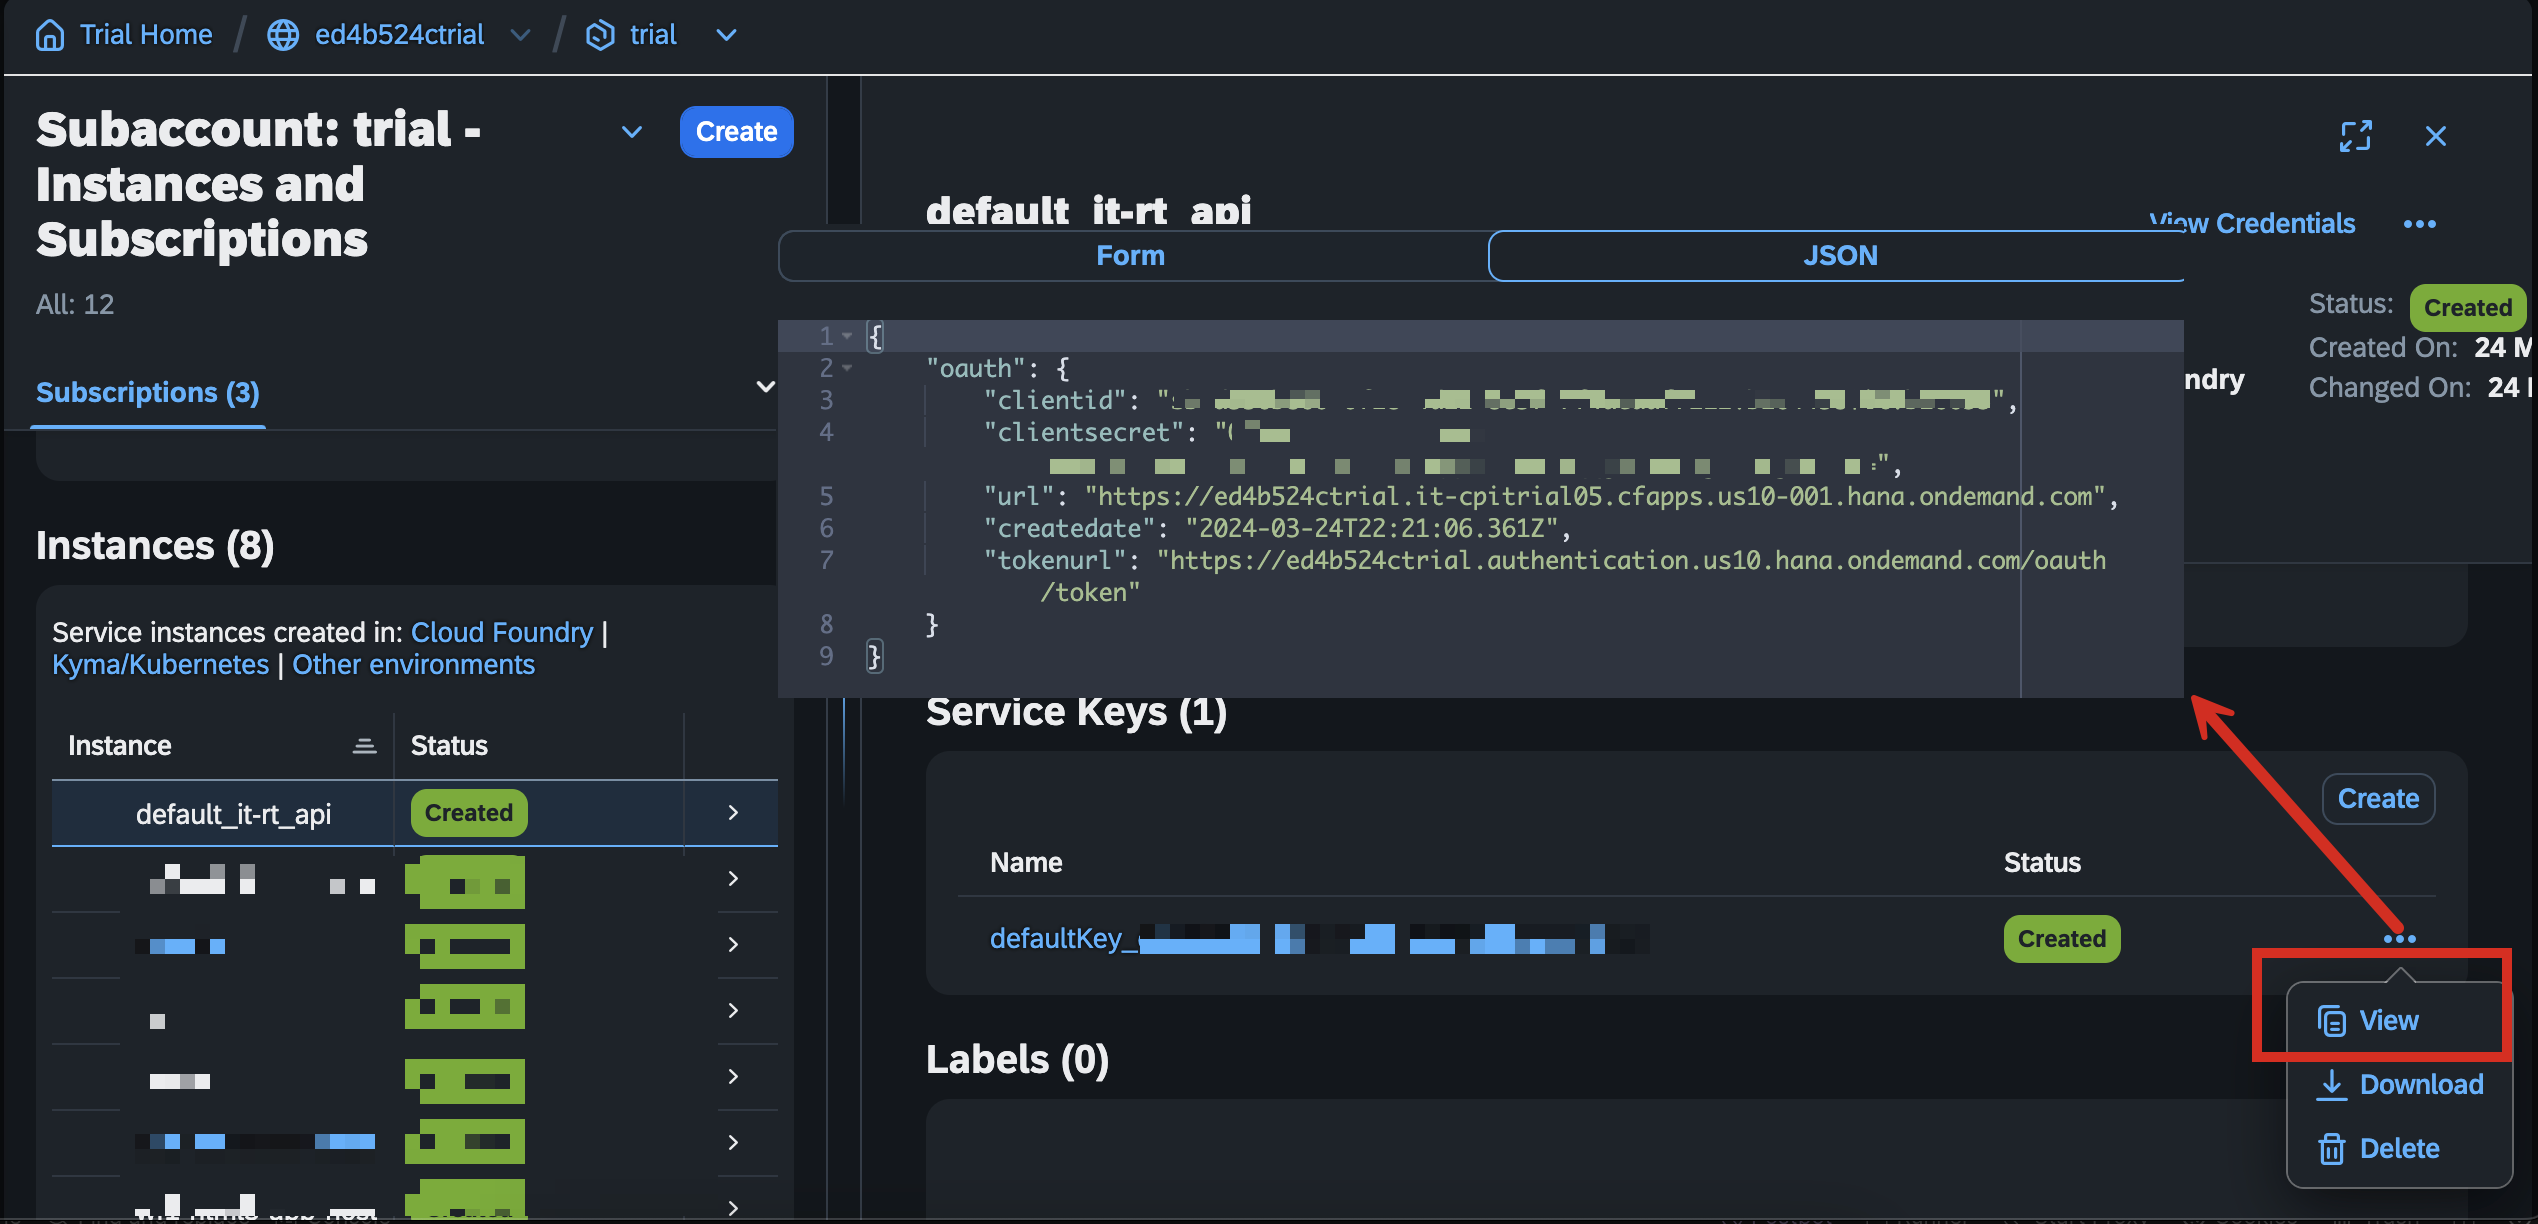This screenshot has height=1224, width=2538.
Task: Open the three-dot menu on the service key row
Action: [x=2401, y=938]
